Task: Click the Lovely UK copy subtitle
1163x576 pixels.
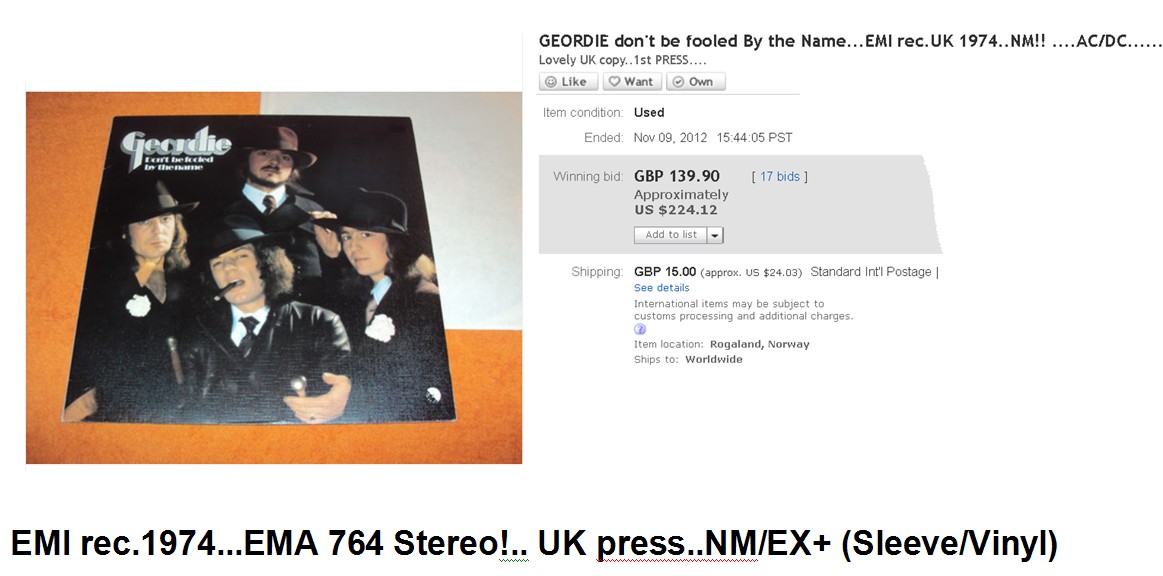Action: coord(622,60)
